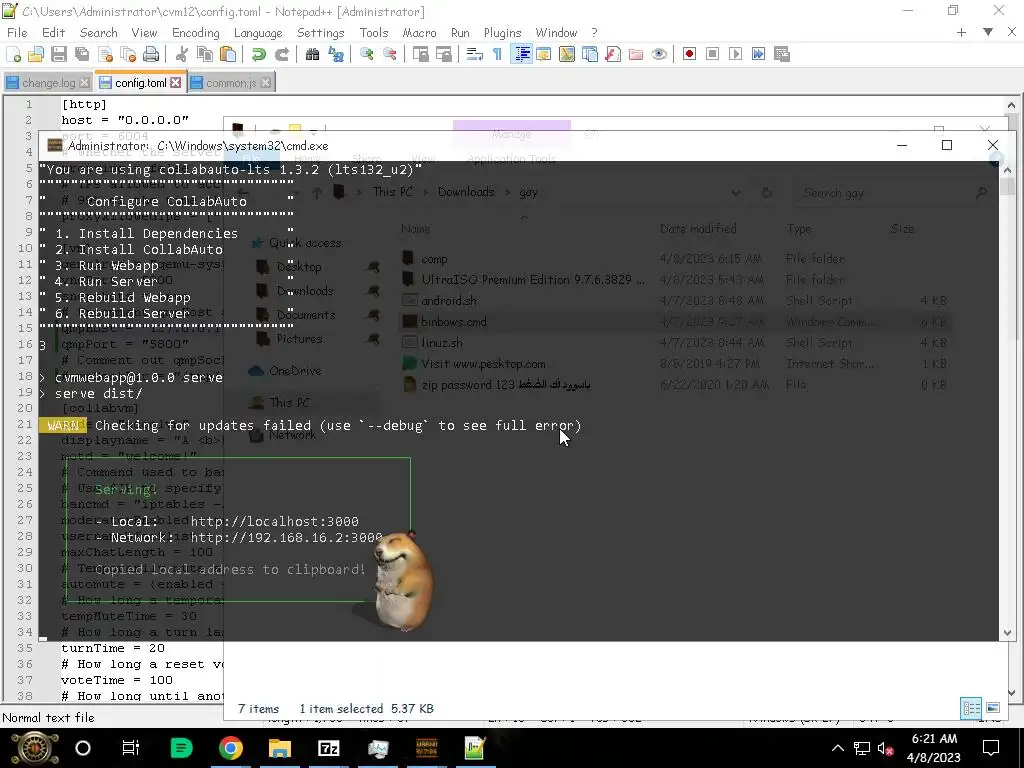
Task: Expand hidden system tray icons
Action: [838, 748]
